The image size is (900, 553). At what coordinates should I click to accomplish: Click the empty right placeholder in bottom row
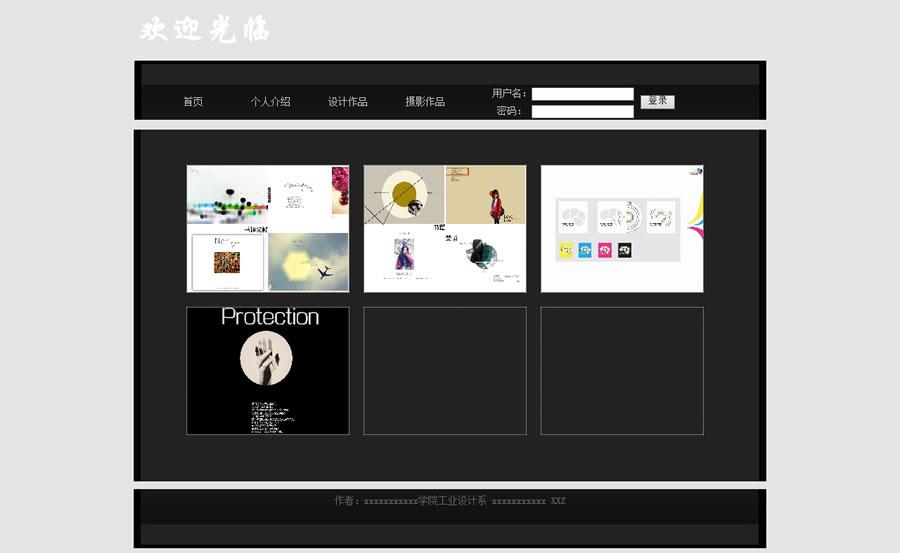621,370
